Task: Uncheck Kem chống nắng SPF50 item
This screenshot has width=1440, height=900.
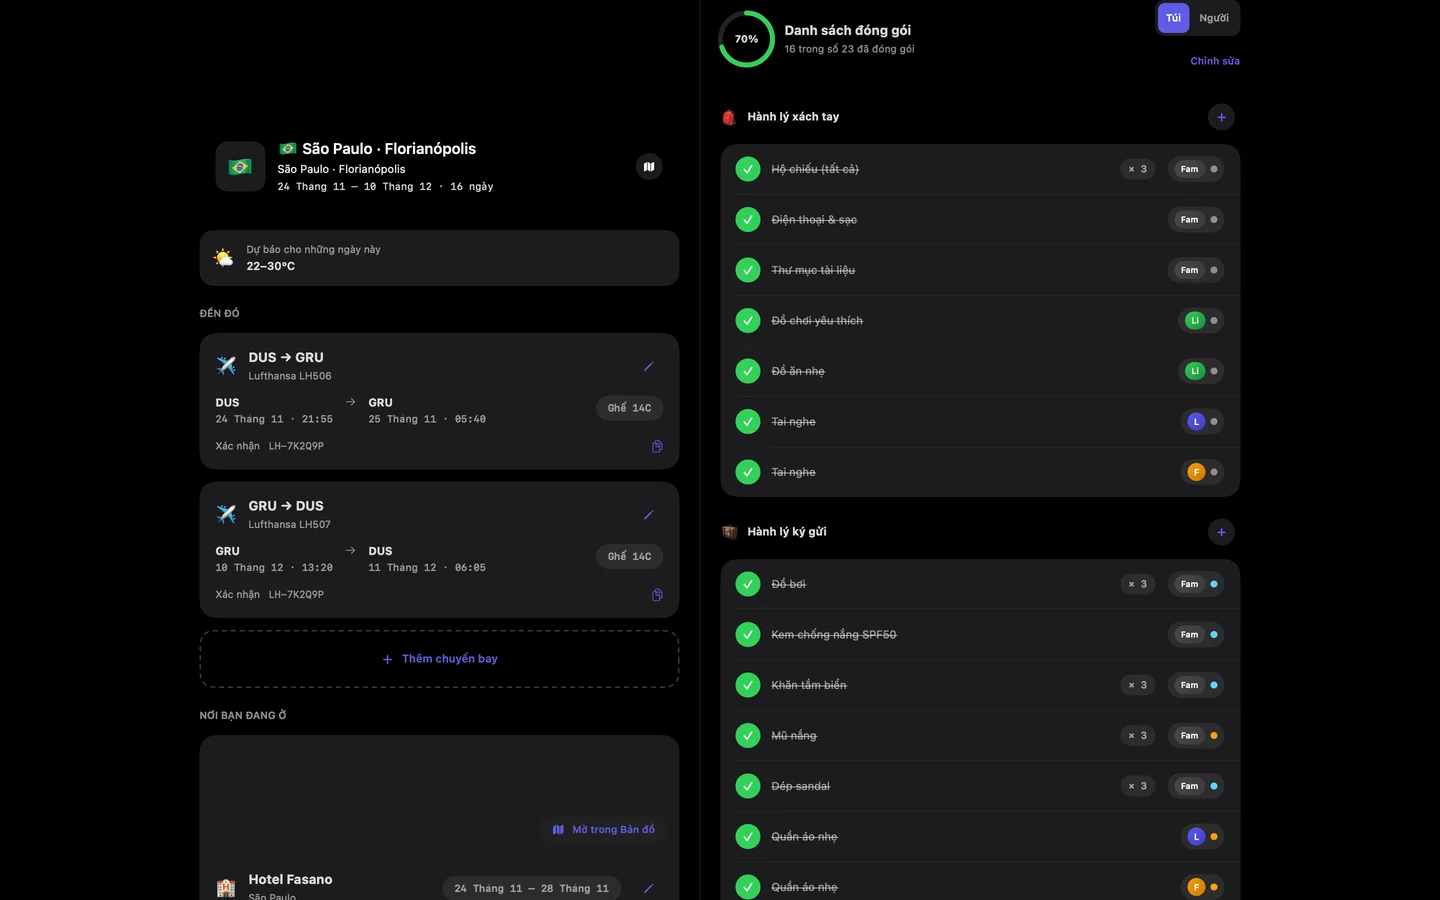Action: [x=748, y=635]
